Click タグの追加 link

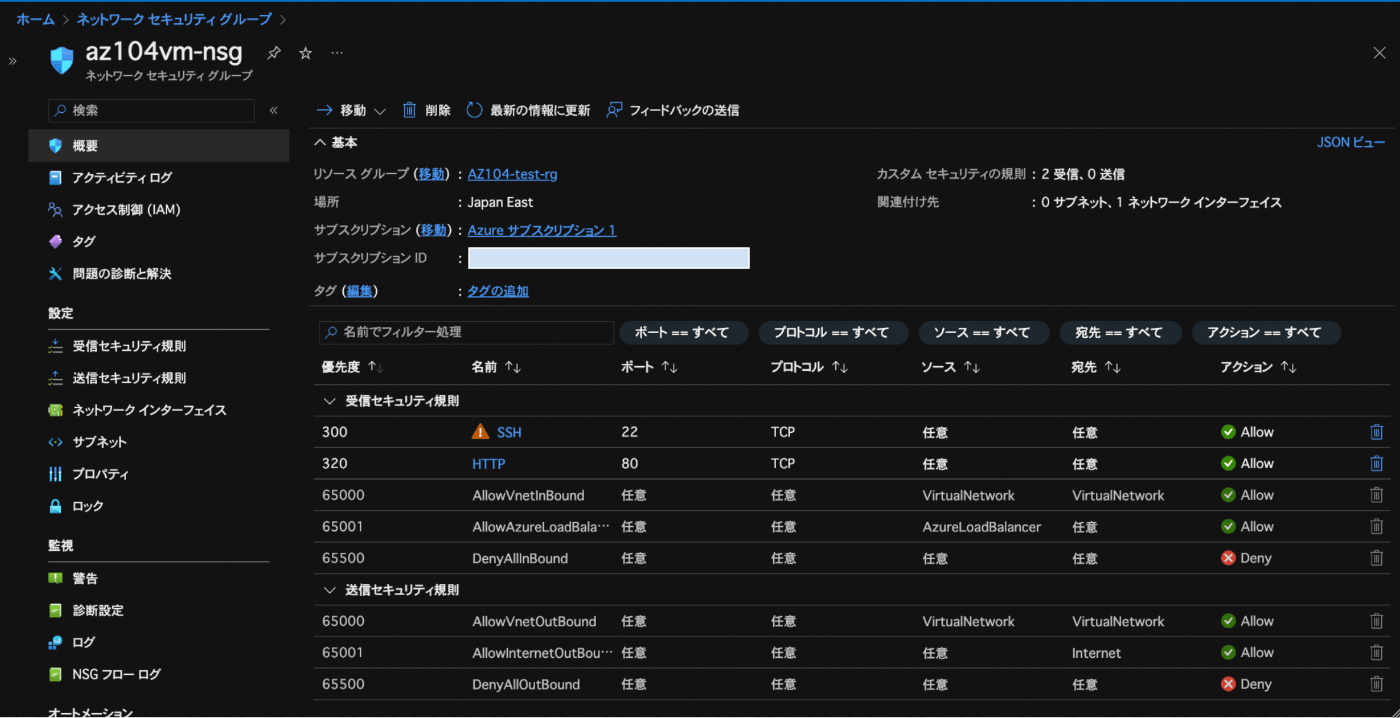(x=498, y=291)
